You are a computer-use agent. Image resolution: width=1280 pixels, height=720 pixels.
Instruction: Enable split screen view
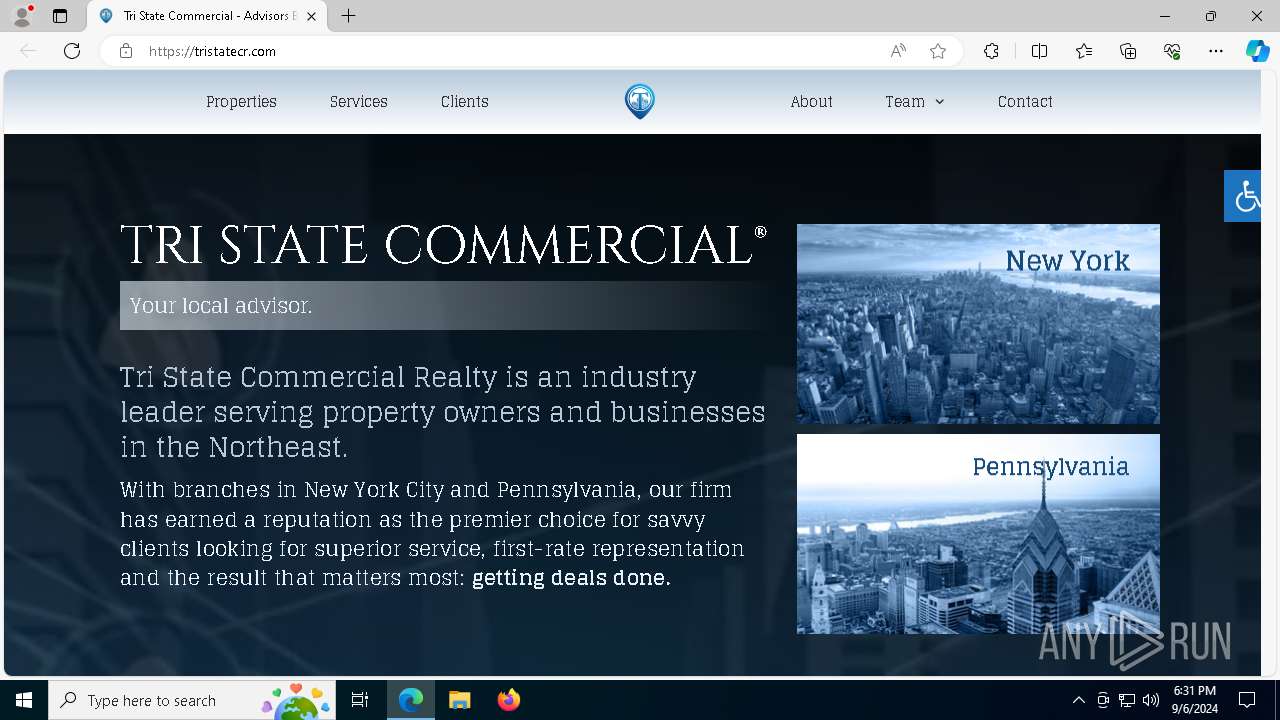point(1039,51)
